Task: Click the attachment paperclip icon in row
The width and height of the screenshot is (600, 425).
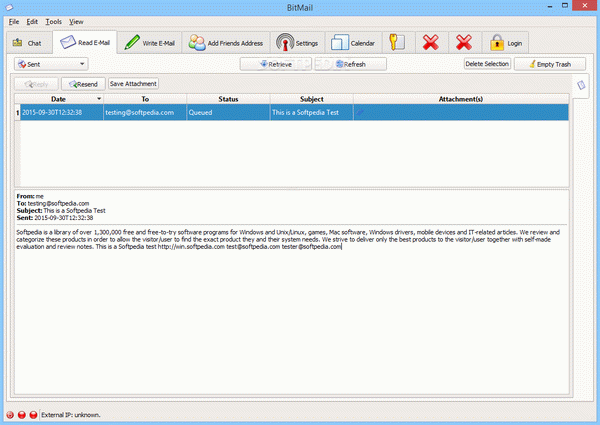Action: coord(360,112)
